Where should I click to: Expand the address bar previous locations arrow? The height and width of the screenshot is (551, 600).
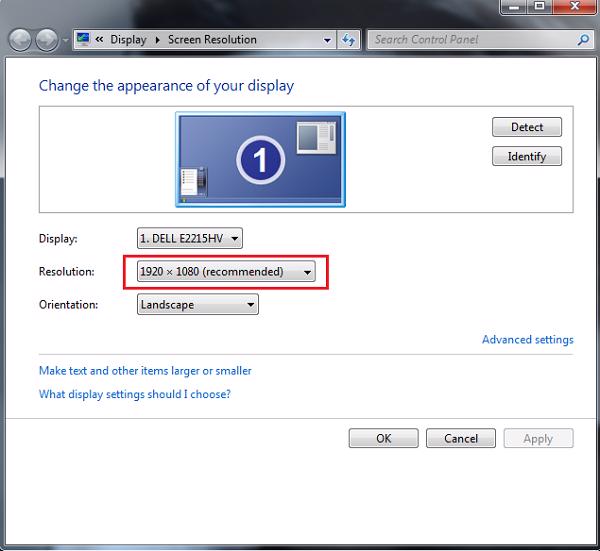point(328,40)
